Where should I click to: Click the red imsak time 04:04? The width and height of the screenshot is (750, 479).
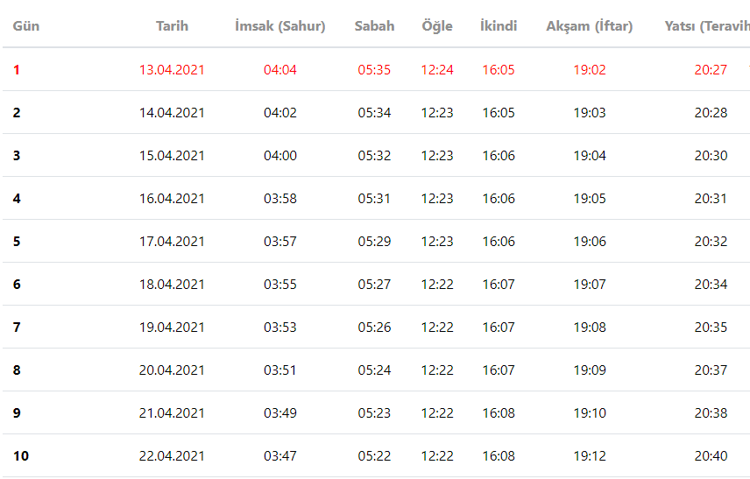[x=280, y=70]
